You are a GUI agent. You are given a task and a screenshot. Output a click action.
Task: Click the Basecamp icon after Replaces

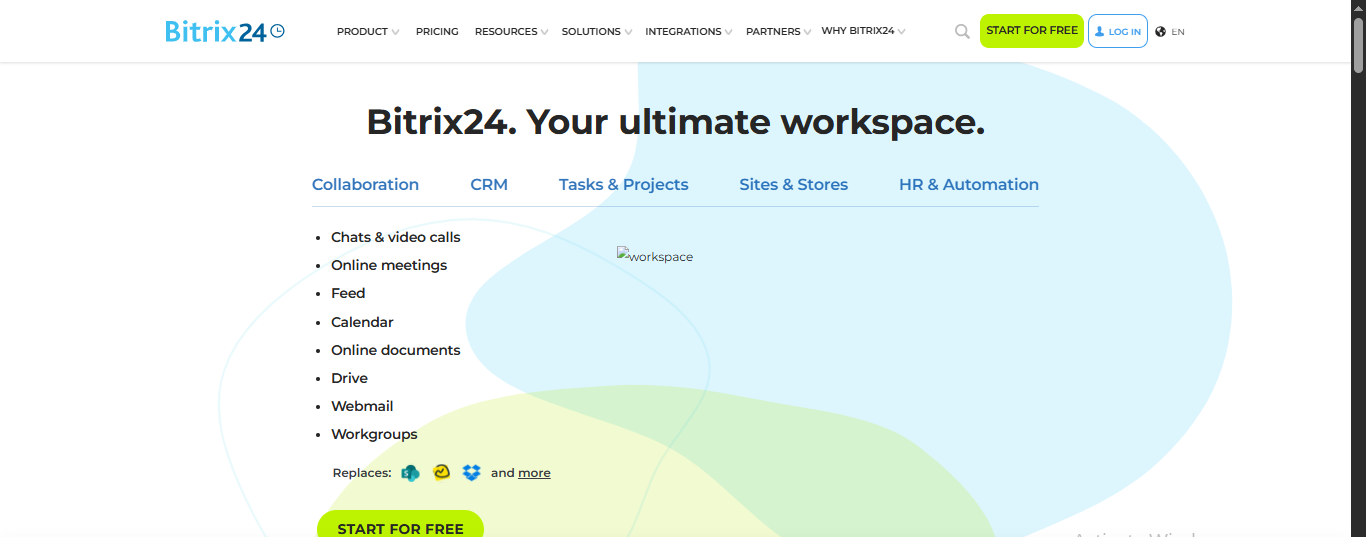click(x=441, y=473)
